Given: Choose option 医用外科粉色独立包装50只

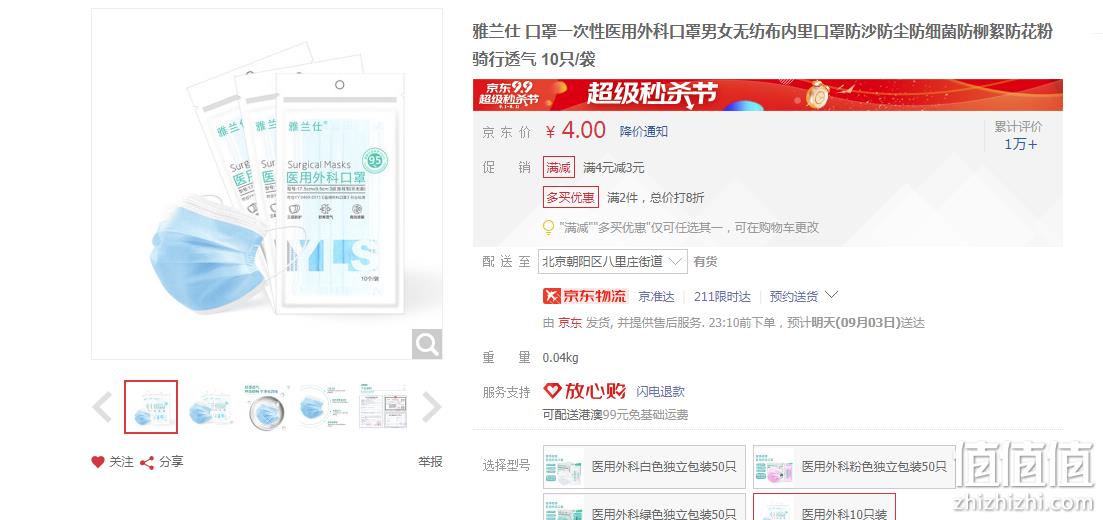Looking at the screenshot, I should click(x=855, y=467).
